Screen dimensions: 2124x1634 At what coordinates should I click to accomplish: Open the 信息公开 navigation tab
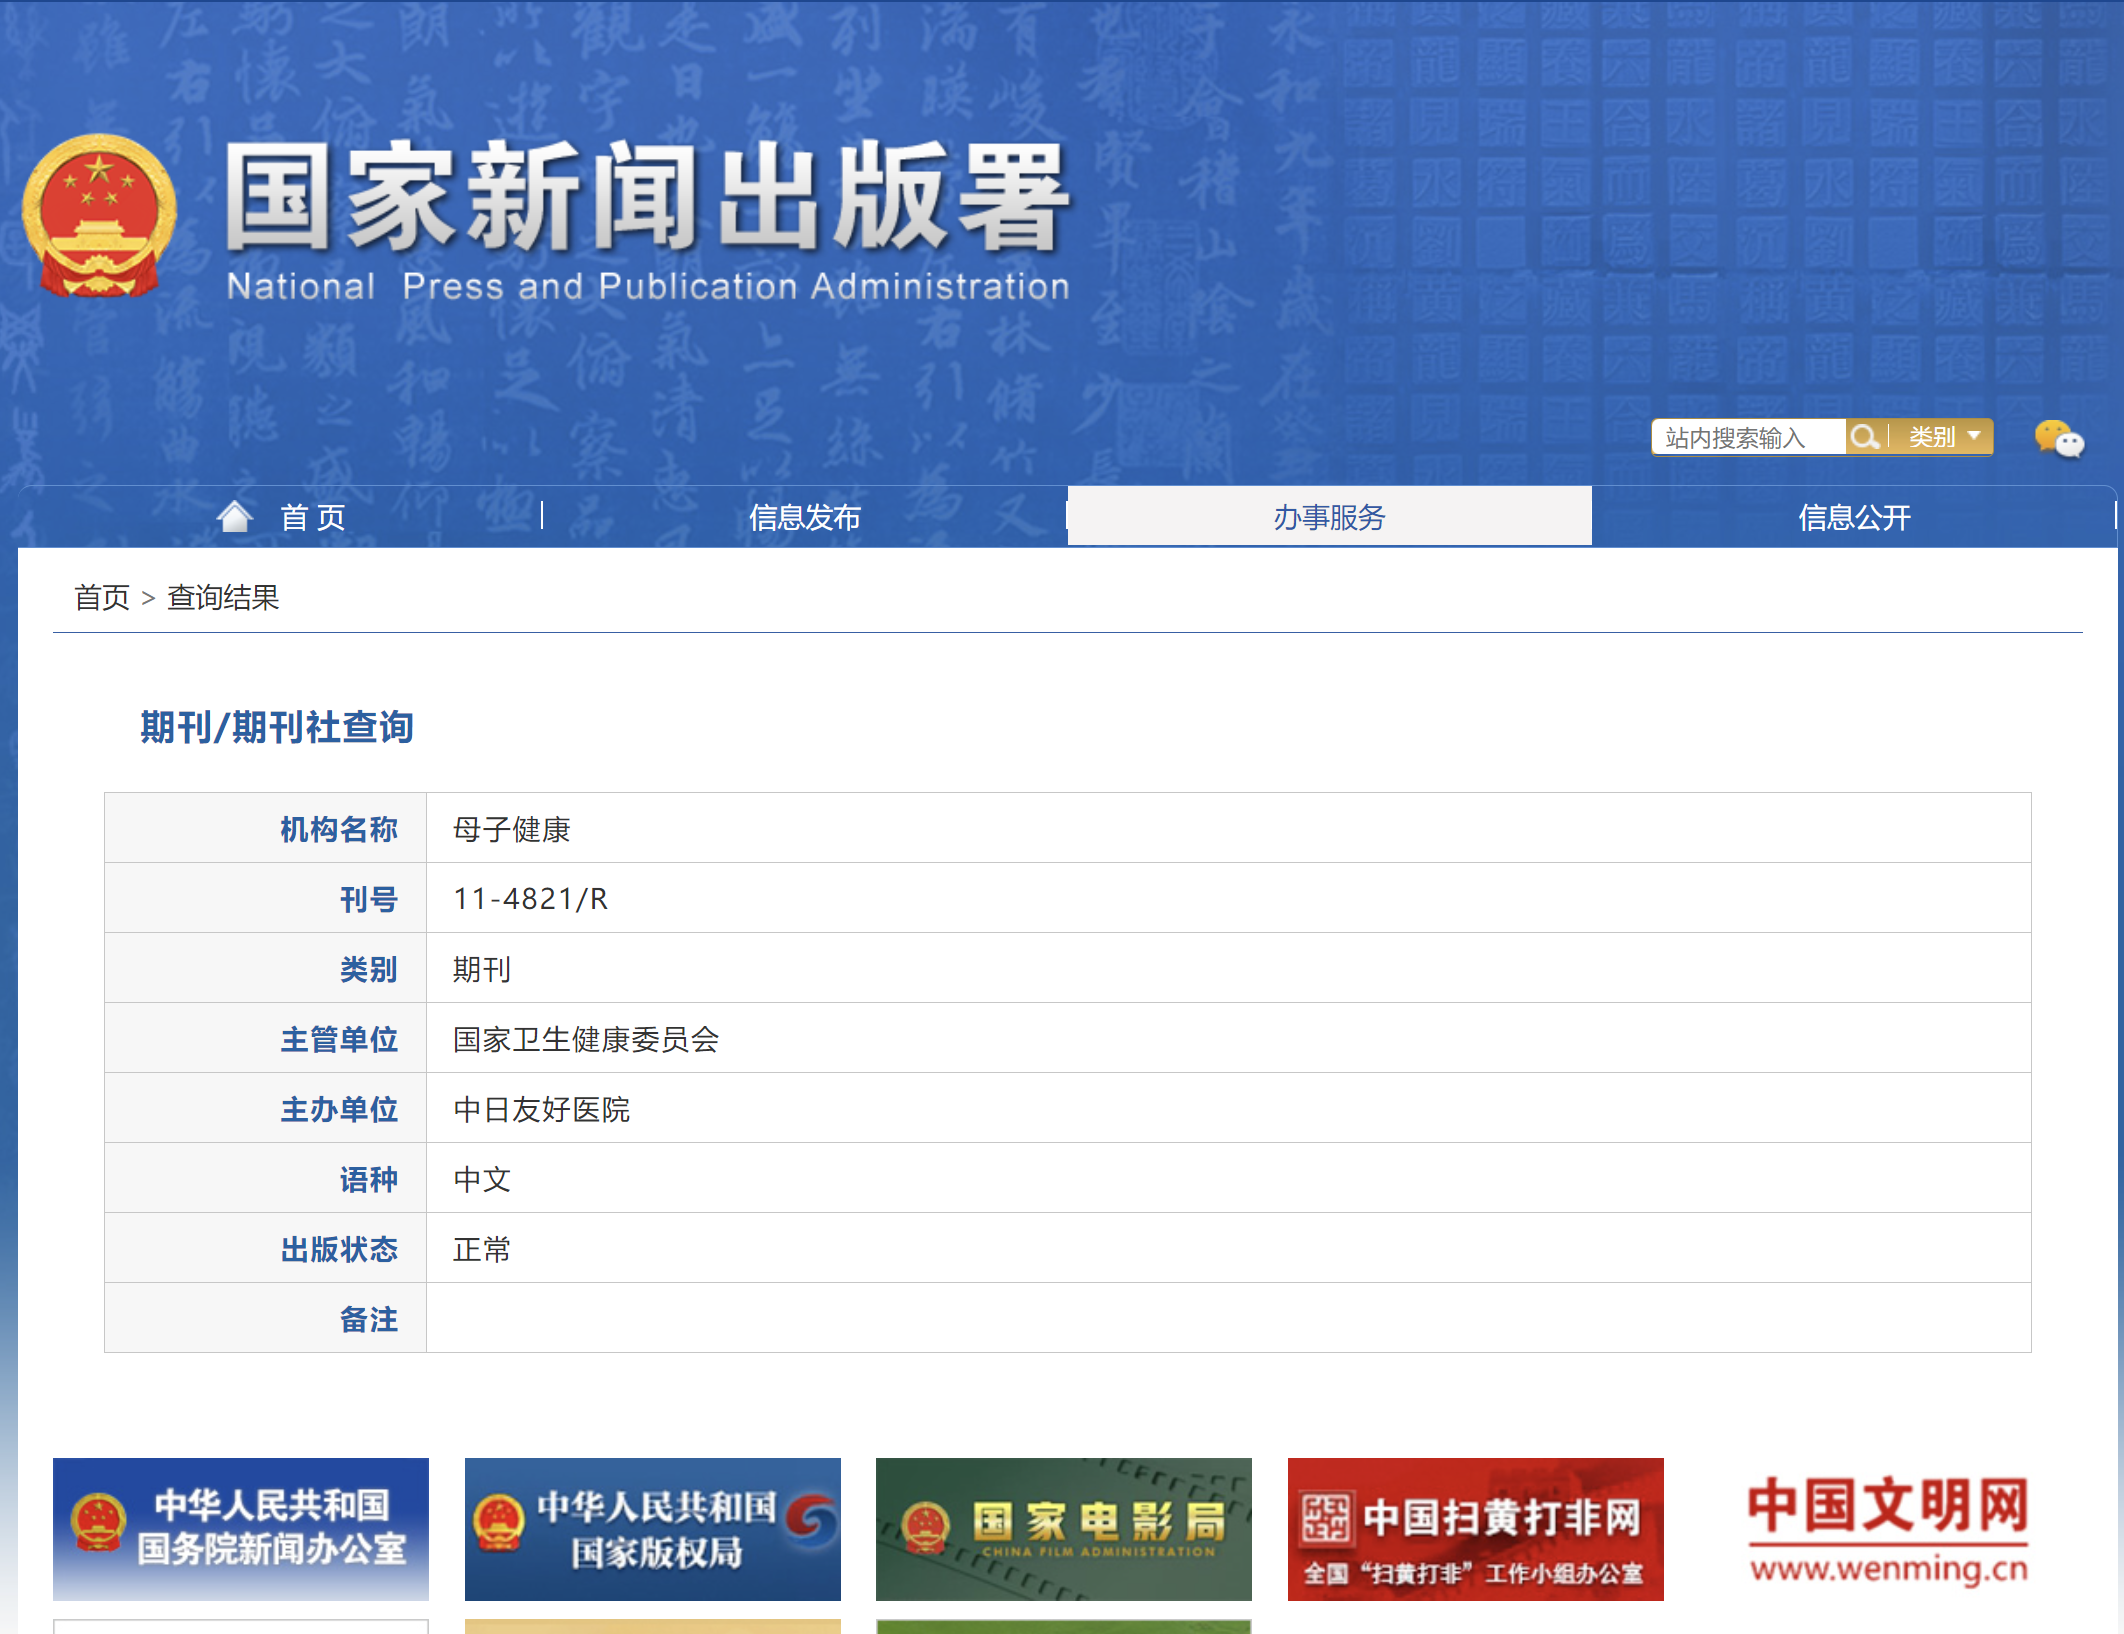[x=1854, y=516]
